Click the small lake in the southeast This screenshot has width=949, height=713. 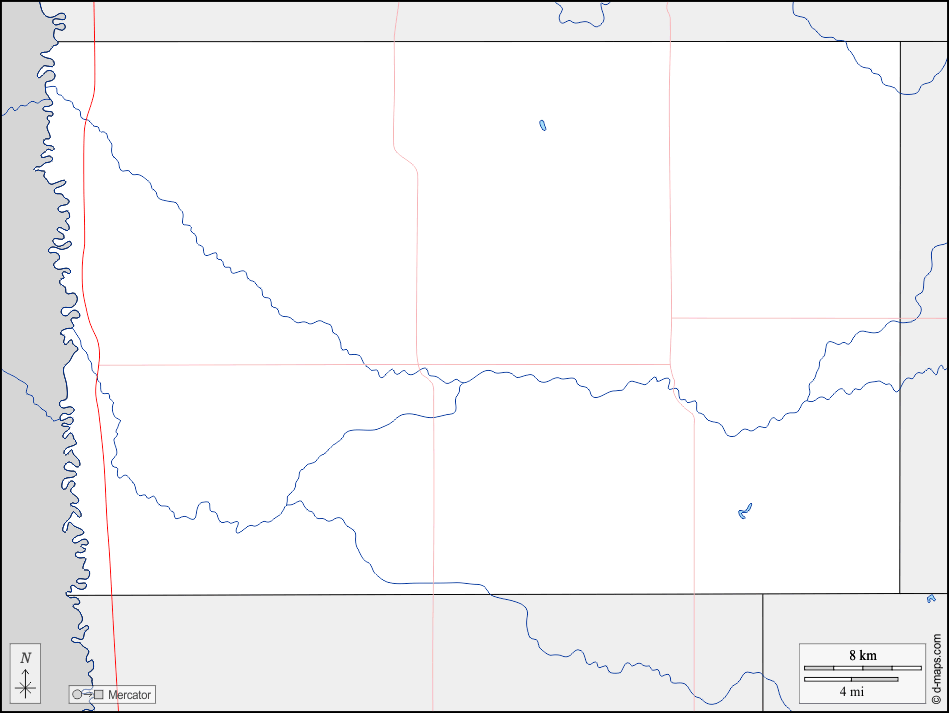point(744,511)
